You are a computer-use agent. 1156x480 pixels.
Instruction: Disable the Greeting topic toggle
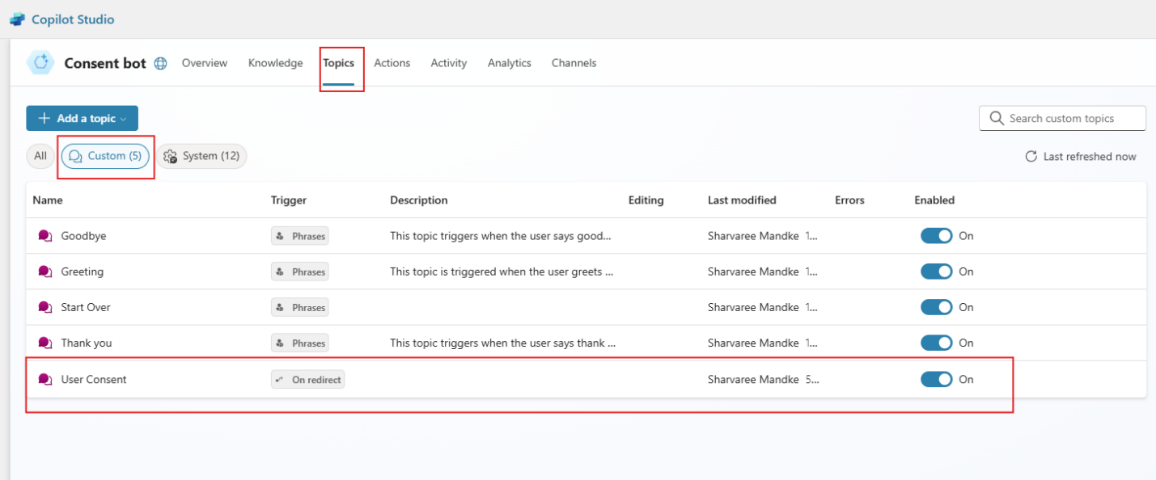click(936, 272)
